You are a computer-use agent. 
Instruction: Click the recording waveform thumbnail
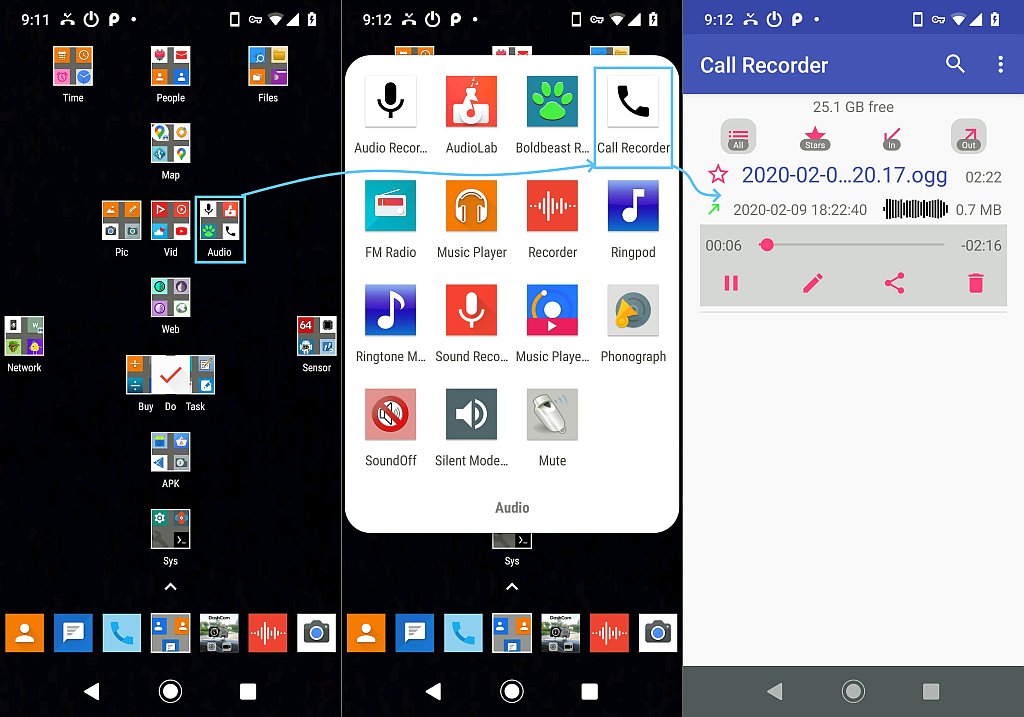pyautogui.click(x=916, y=209)
